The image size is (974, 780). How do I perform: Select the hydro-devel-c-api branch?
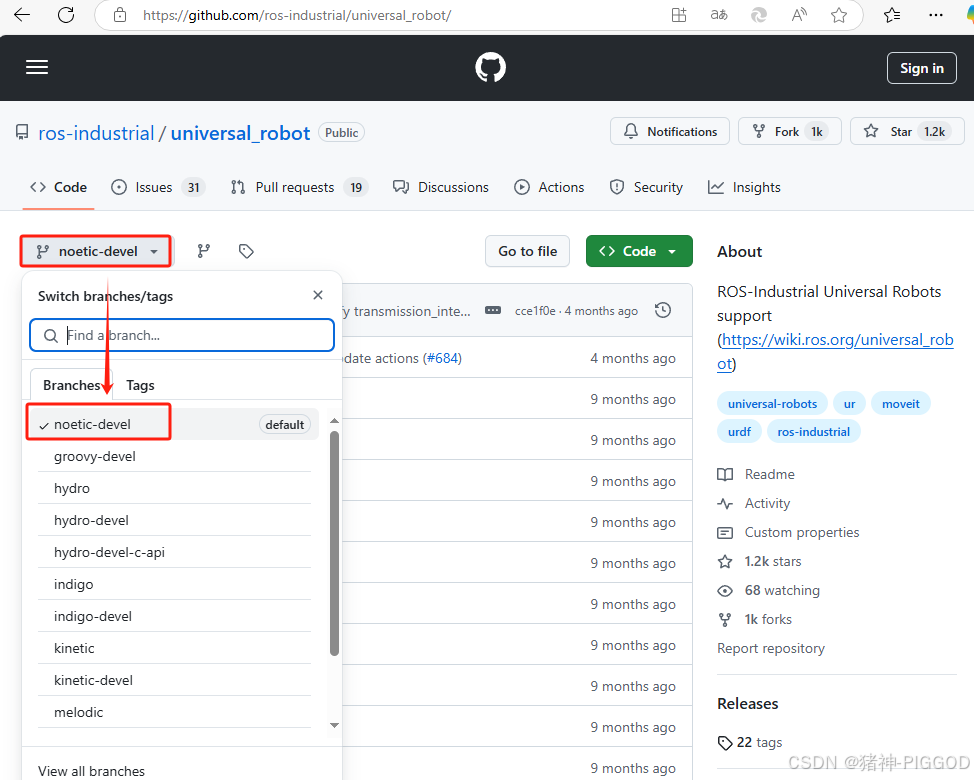[x=174, y=552]
